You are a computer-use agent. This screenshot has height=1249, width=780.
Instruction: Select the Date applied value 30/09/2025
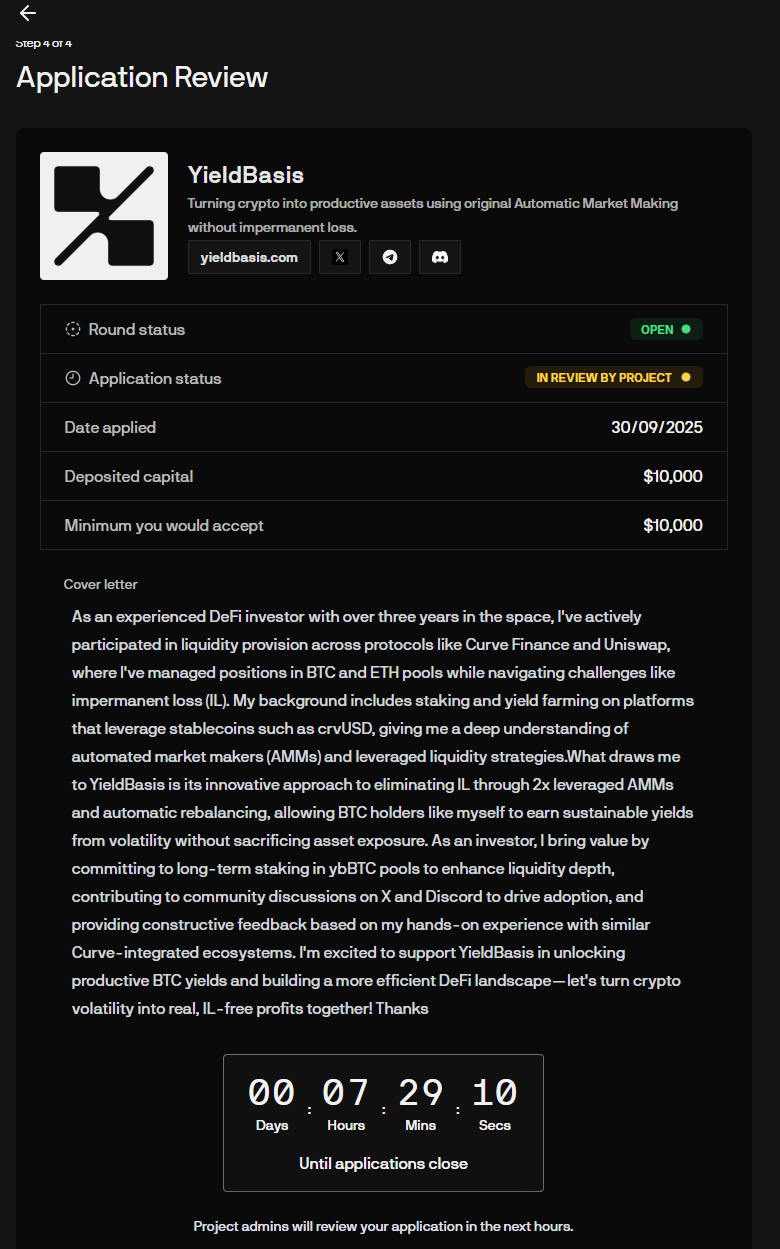[656, 427]
